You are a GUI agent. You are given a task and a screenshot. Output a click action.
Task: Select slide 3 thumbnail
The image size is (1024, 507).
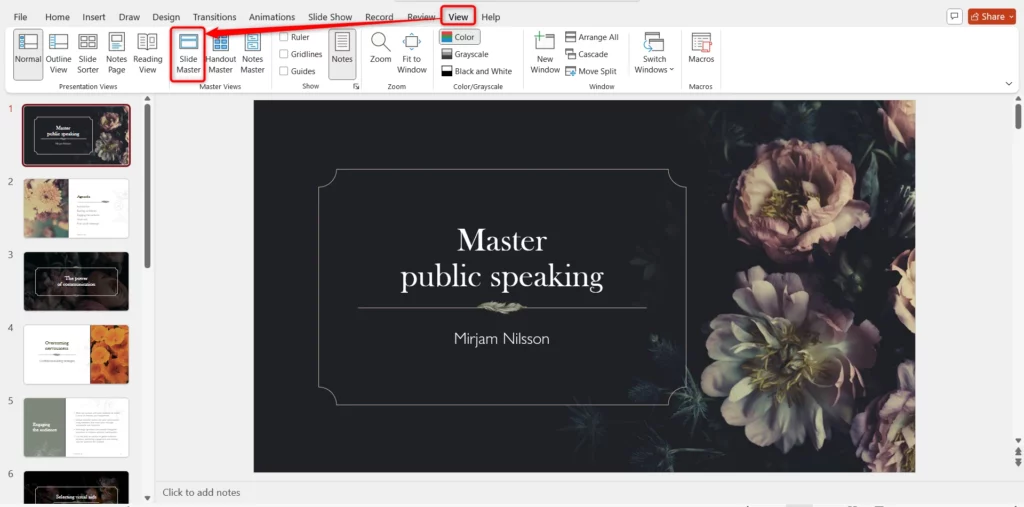pos(76,281)
